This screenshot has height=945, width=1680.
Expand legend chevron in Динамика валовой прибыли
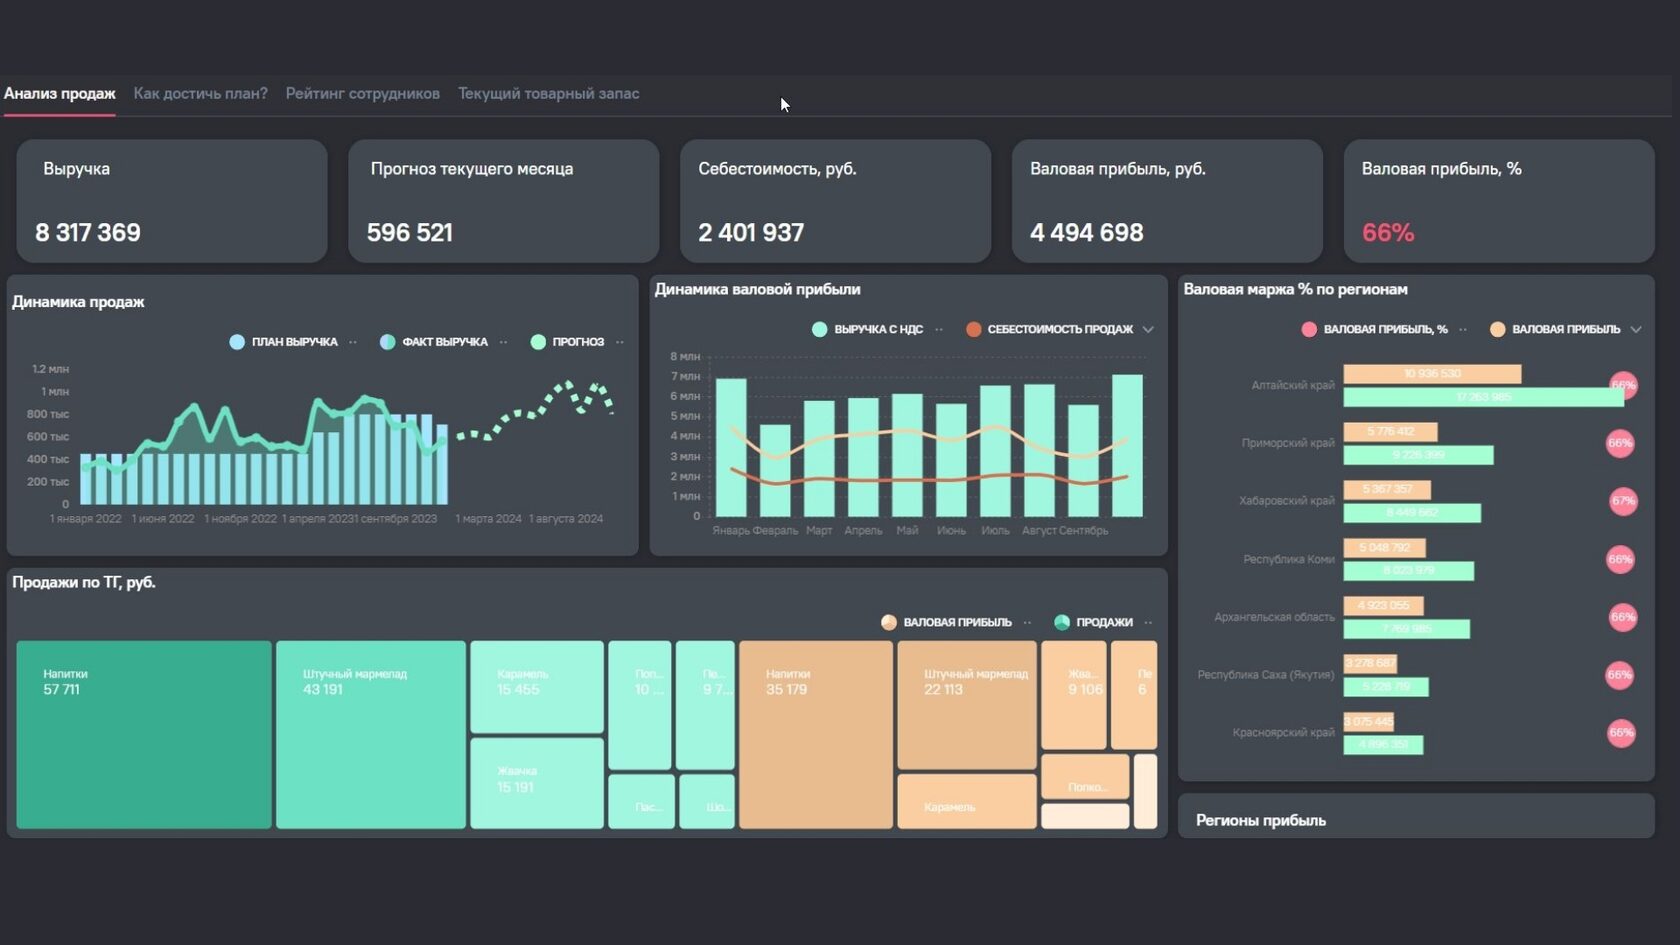tap(1148, 329)
